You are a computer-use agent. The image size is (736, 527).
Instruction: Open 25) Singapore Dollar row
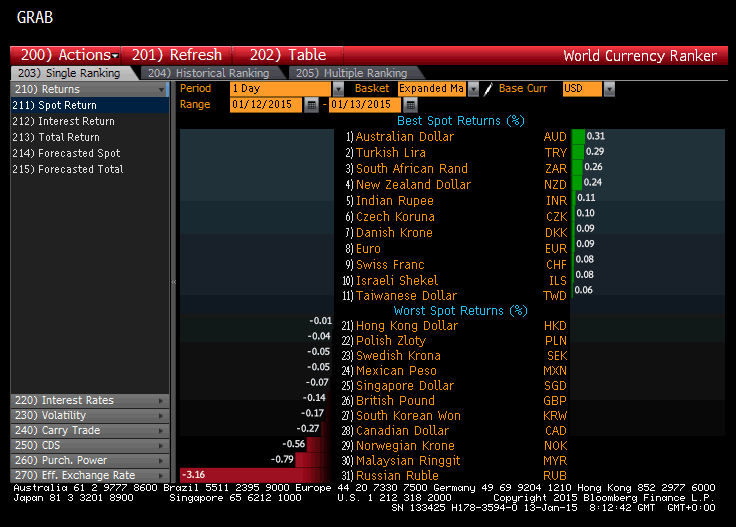point(454,386)
